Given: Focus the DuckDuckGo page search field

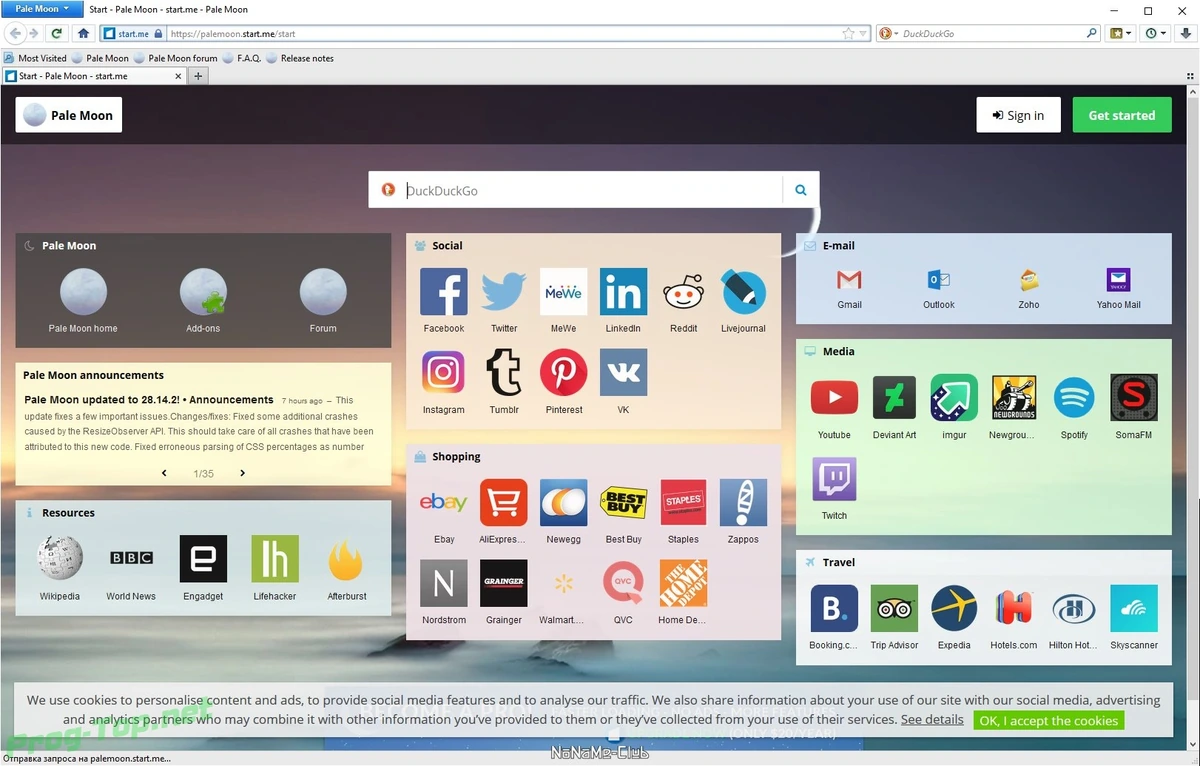Looking at the screenshot, I should pyautogui.click(x=592, y=190).
